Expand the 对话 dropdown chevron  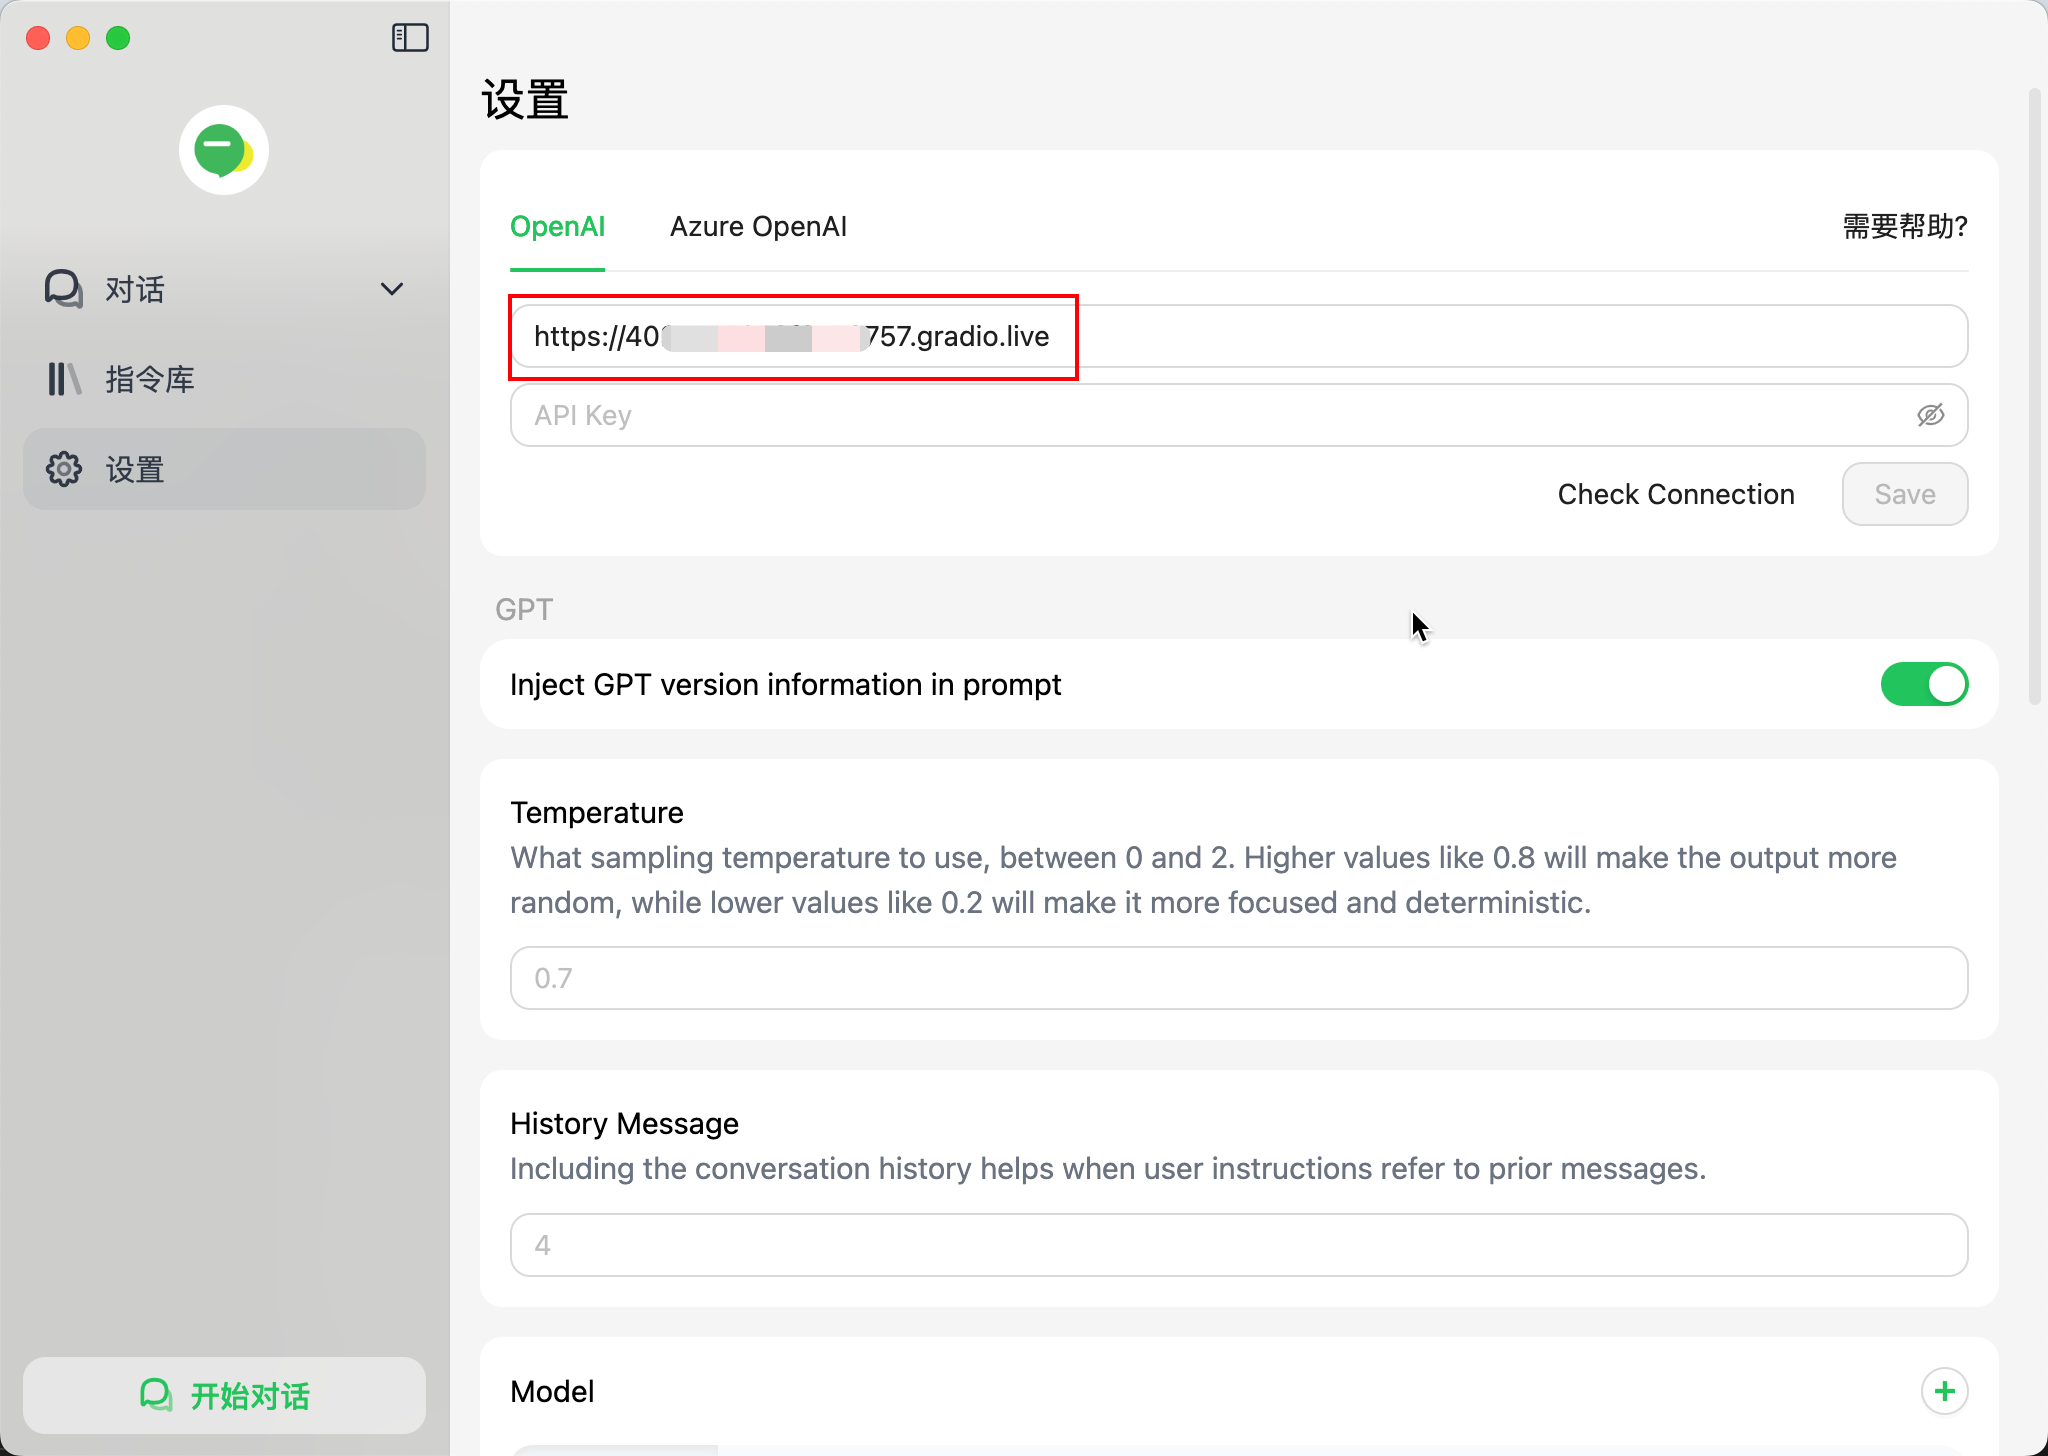(x=392, y=289)
